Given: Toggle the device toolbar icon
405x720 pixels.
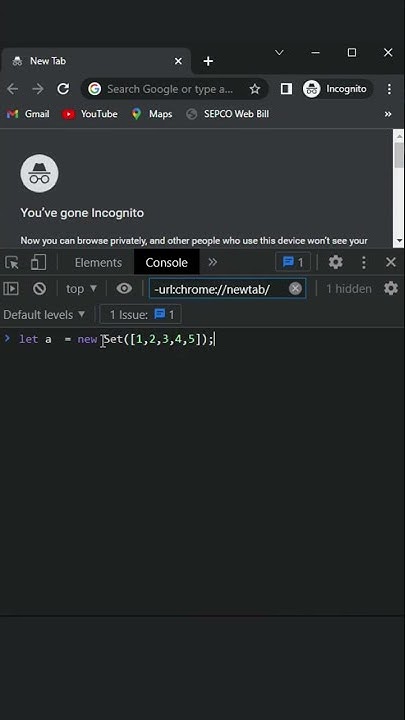Looking at the screenshot, I should 38,262.
